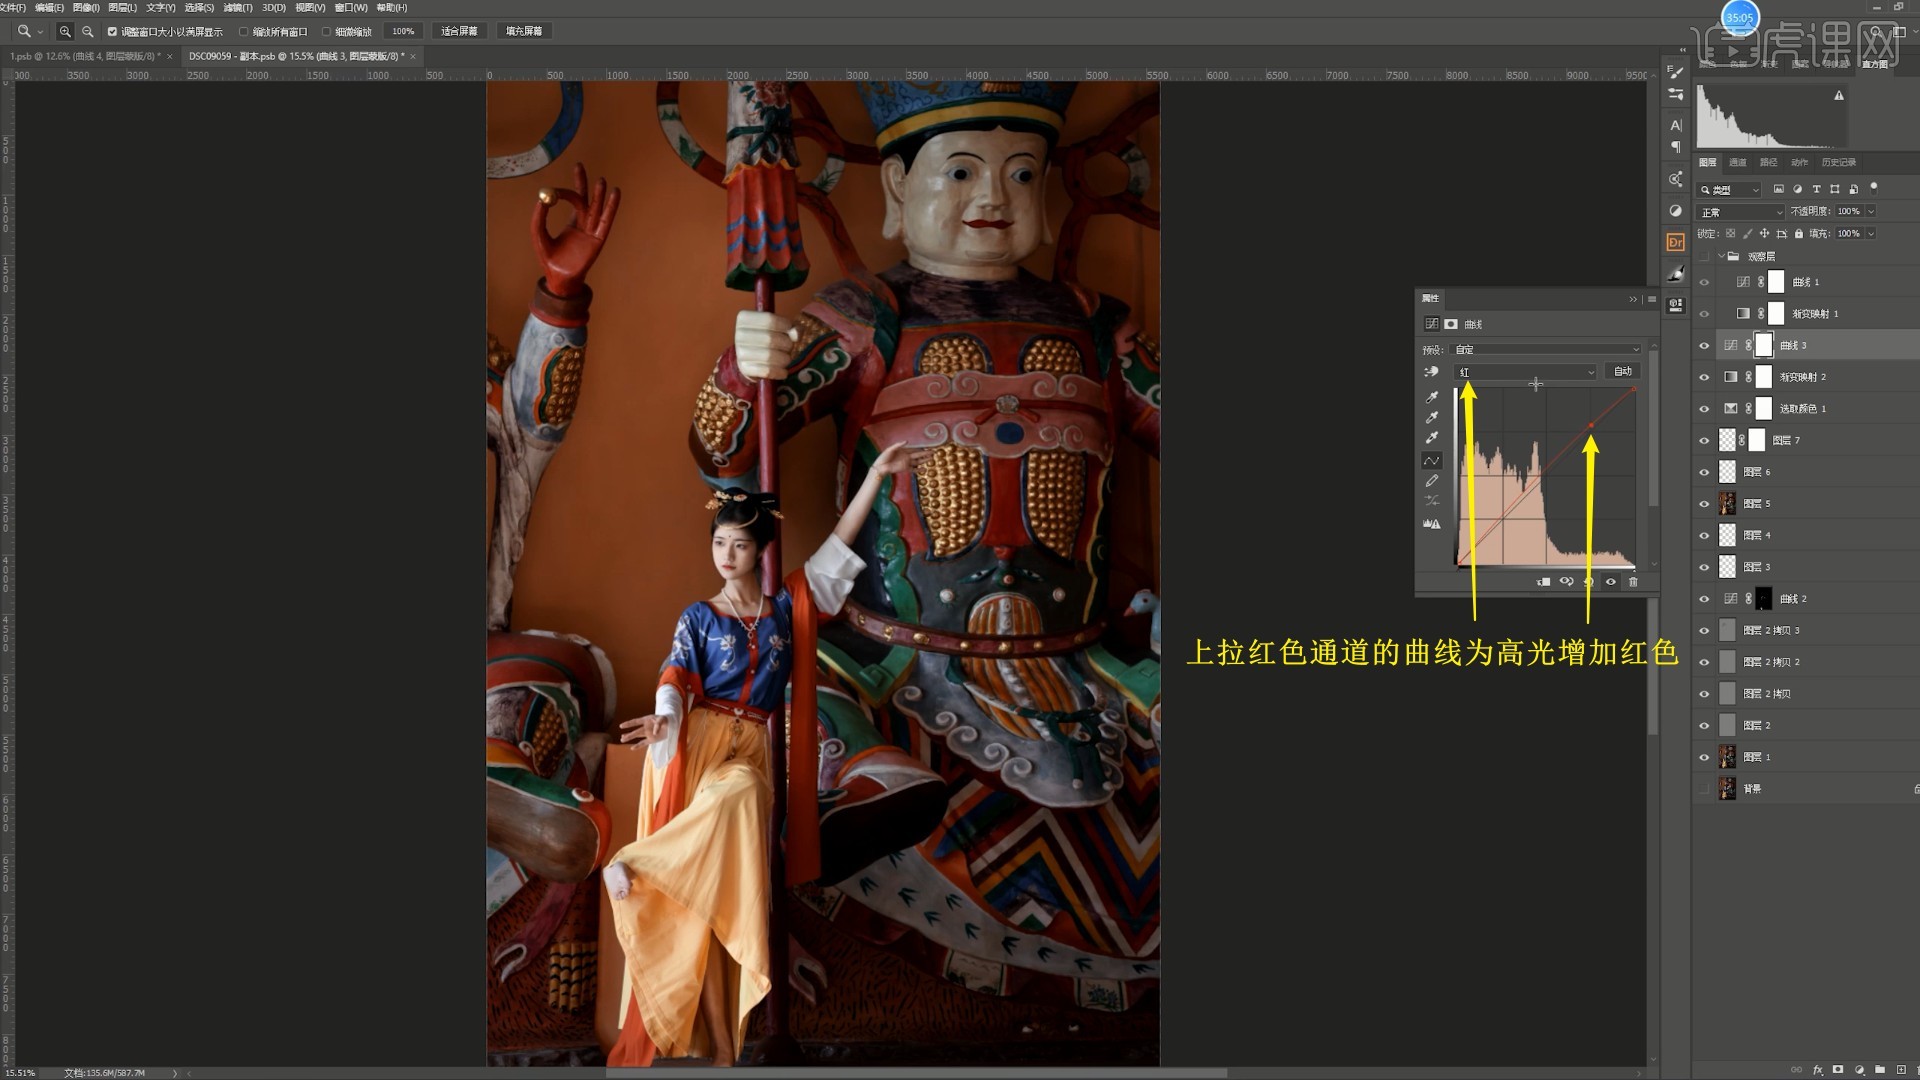
Task: Open the 正常 blend mode dropdown
Action: point(1740,212)
